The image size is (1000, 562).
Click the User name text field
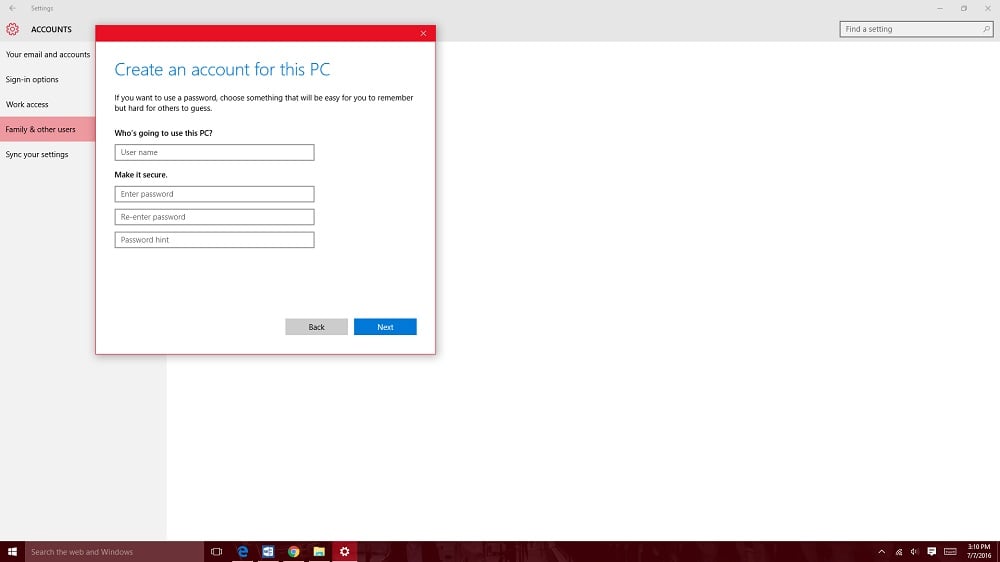pos(214,153)
